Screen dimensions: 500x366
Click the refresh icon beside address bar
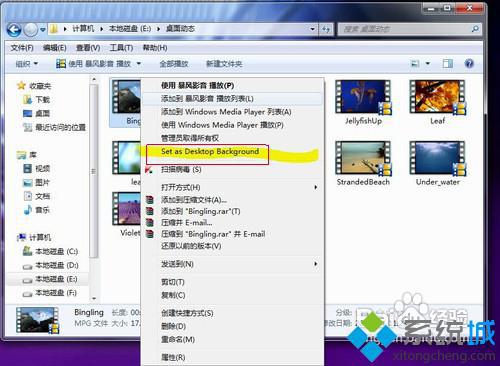click(326, 29)
